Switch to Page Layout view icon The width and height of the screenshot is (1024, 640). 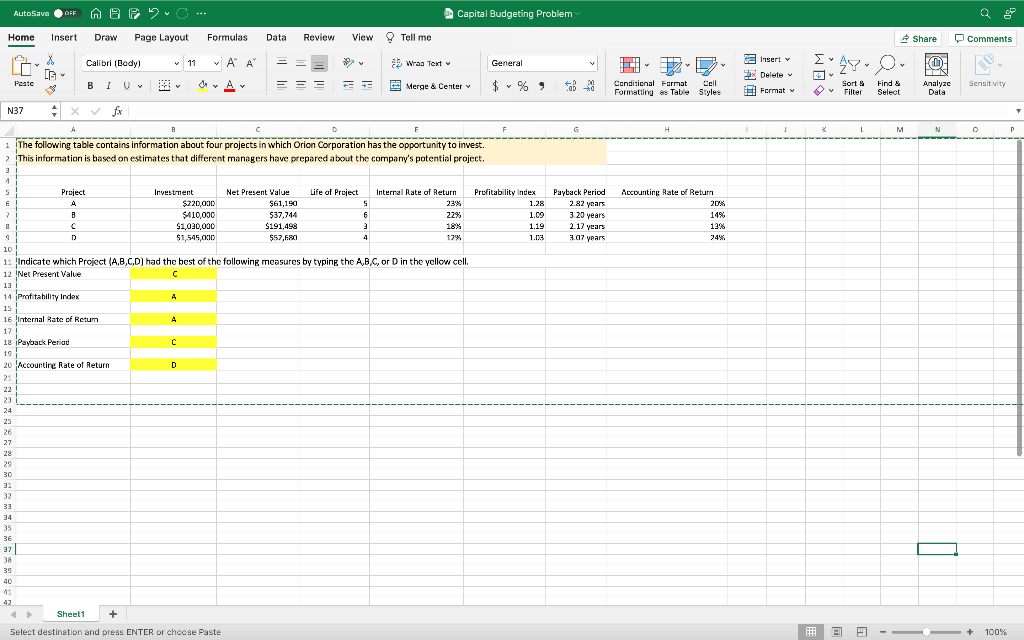(837, 632)
